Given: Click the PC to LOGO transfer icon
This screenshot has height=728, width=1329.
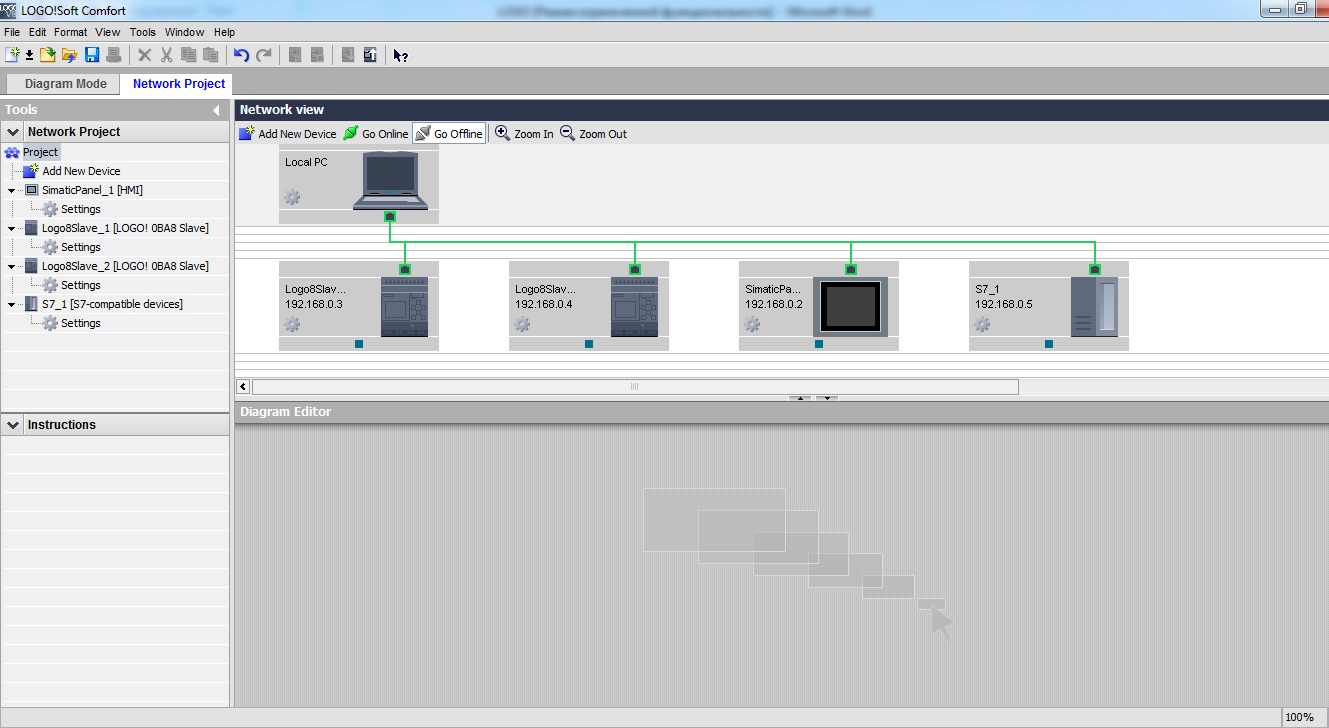Looking at the screenshot, I should click(348, 55).
